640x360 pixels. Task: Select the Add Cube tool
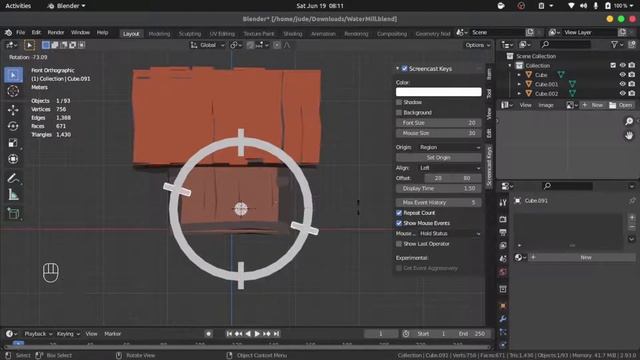pyautogui.click(x=13, y=213)
